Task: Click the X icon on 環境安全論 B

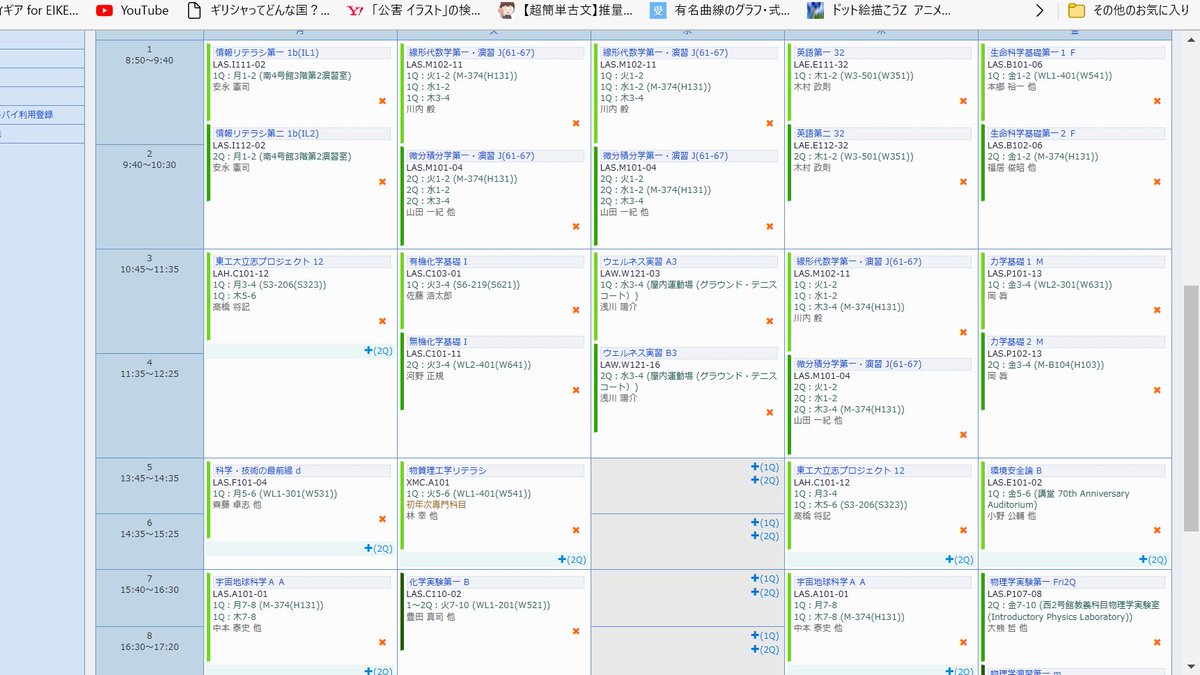Action: 1157,530
